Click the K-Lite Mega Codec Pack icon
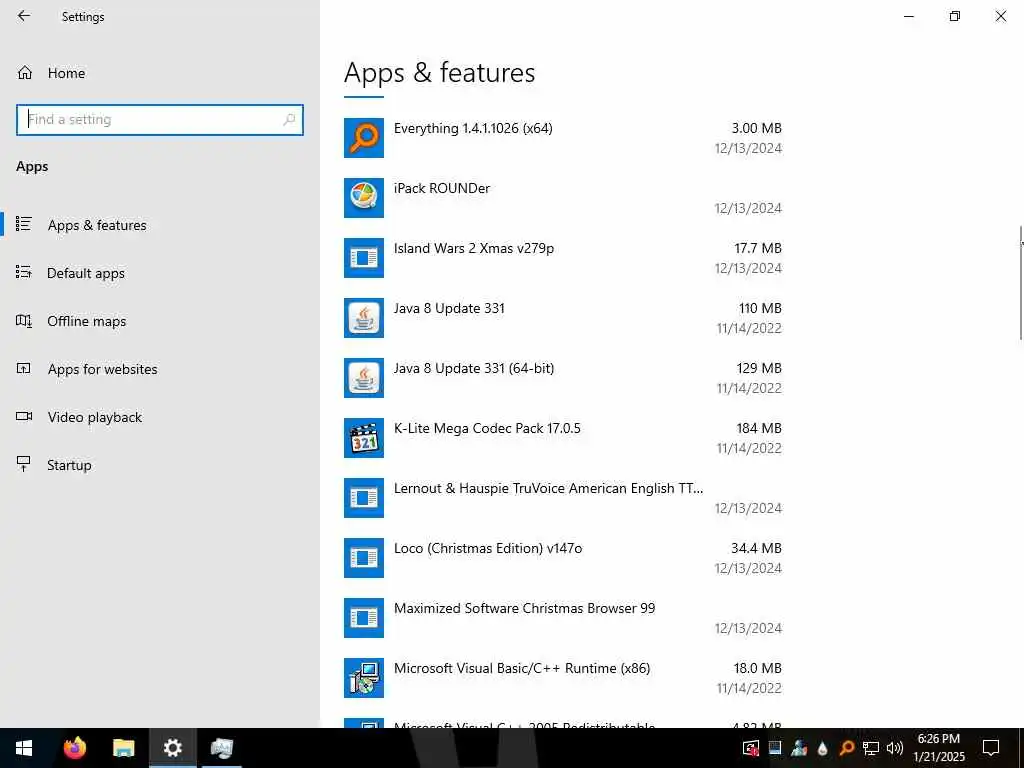Viewport: 1024px width, 768px height. point(364,438)
